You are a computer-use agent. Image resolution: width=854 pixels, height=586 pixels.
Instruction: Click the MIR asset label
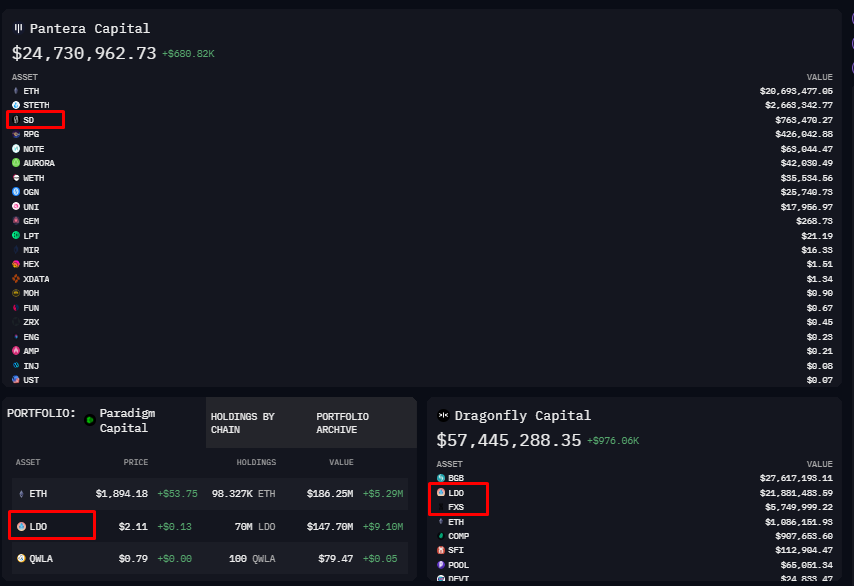coord(31,250)
